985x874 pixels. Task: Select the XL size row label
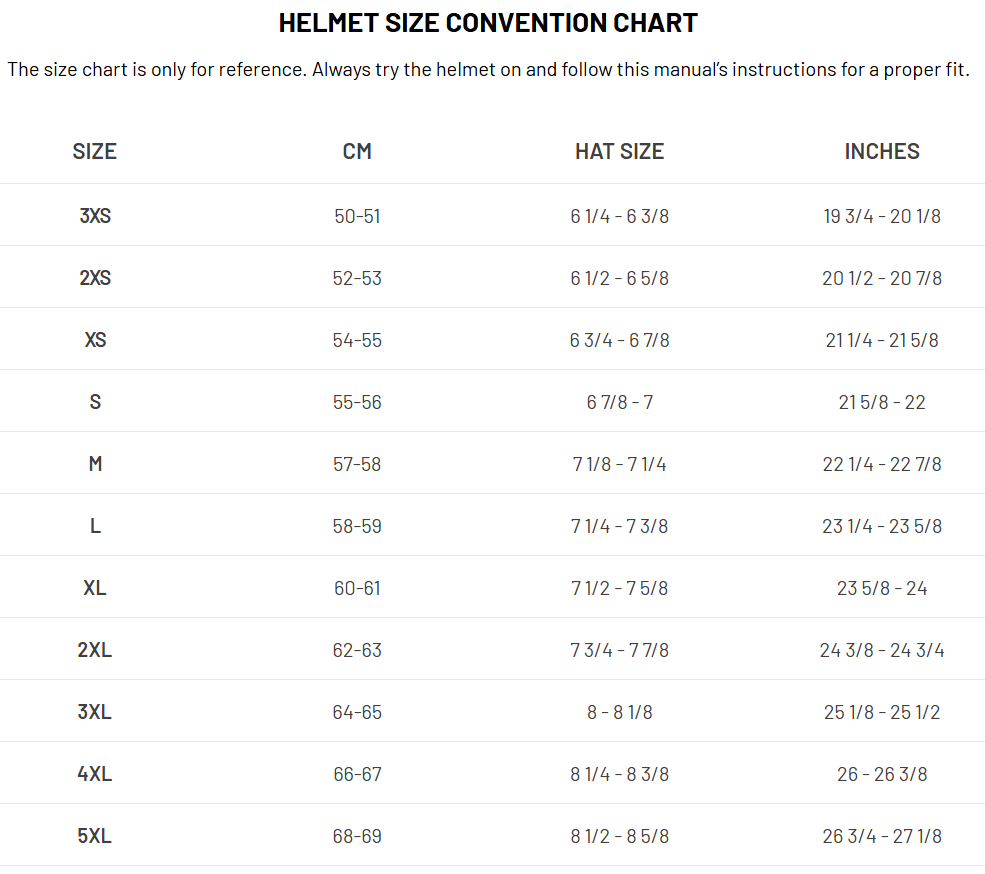coord(95,588)
